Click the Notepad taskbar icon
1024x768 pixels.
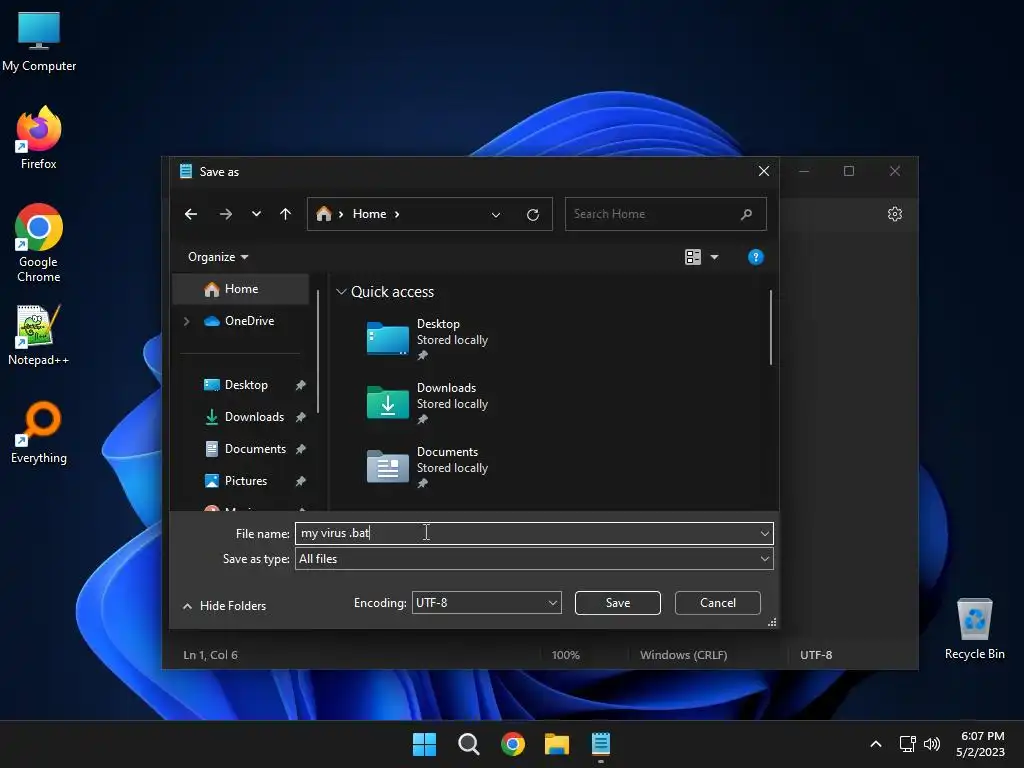pyautogui.click(x=601, y=744)
